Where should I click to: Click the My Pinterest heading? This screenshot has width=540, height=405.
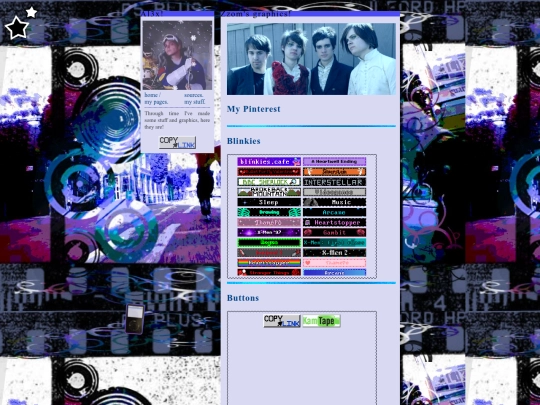click(x=253, y=109)
